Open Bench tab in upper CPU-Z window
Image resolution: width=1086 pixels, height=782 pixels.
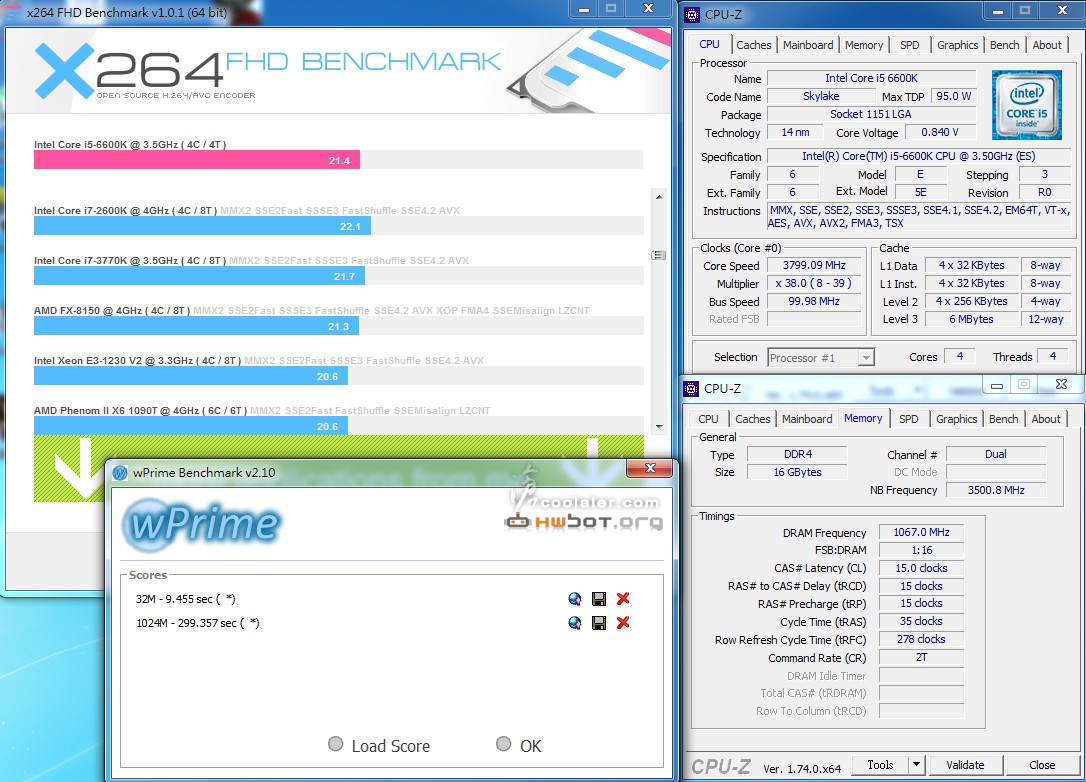pos(1004,45)
